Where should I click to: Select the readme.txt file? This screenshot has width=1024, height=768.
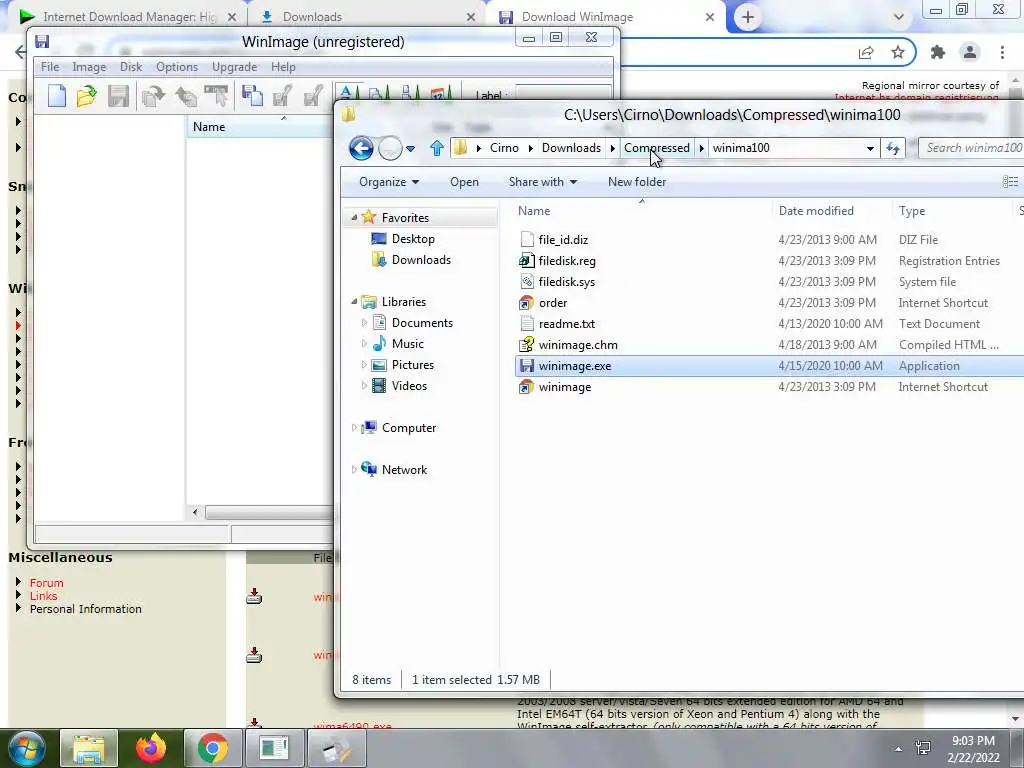[x=566, y=324]
